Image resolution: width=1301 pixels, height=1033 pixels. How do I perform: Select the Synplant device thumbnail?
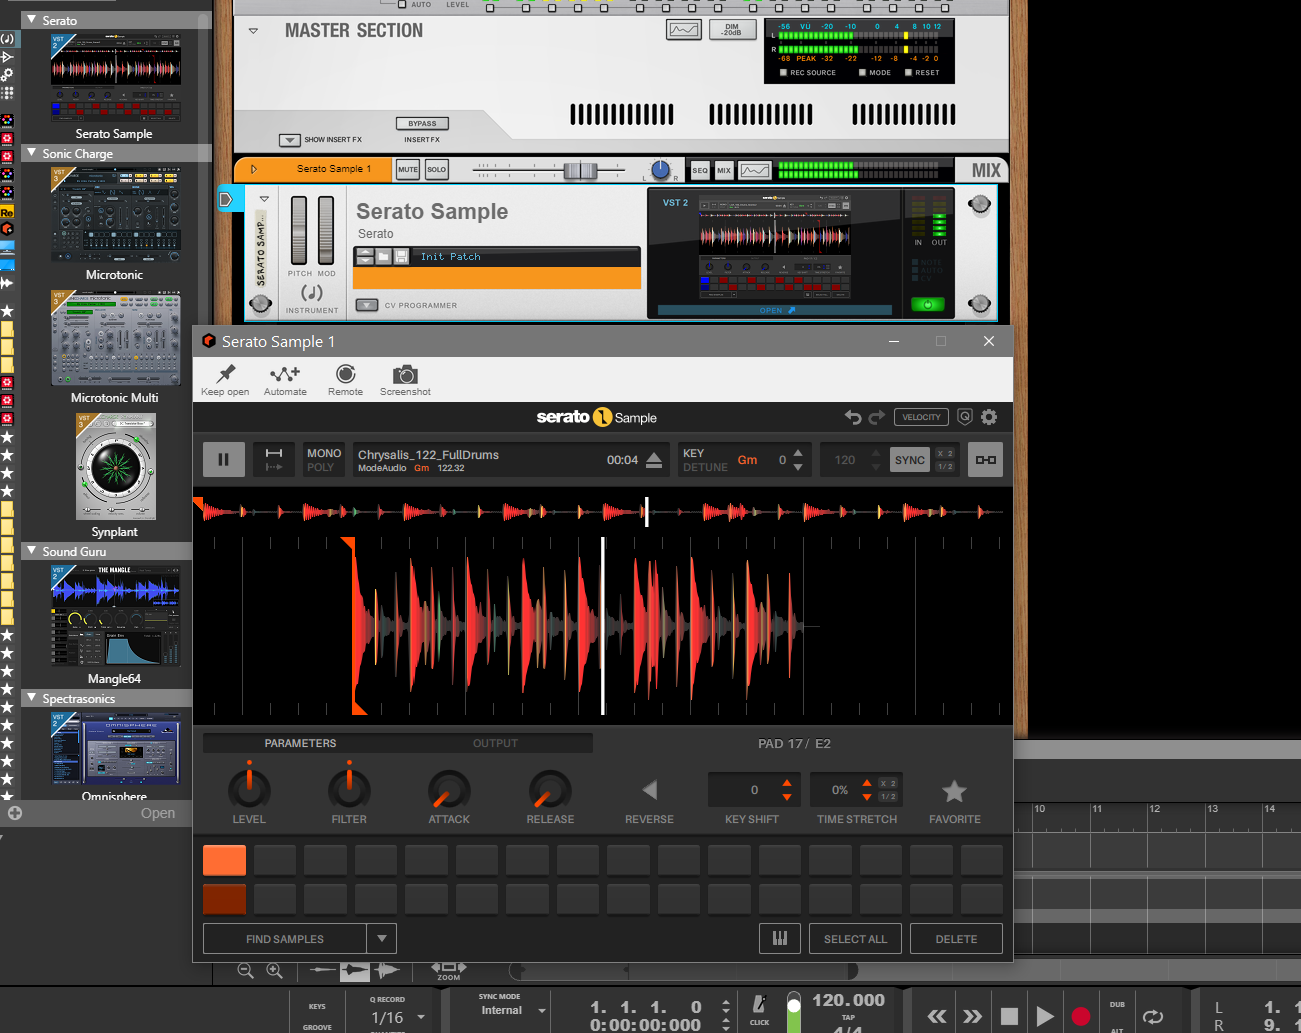point(116,466)
